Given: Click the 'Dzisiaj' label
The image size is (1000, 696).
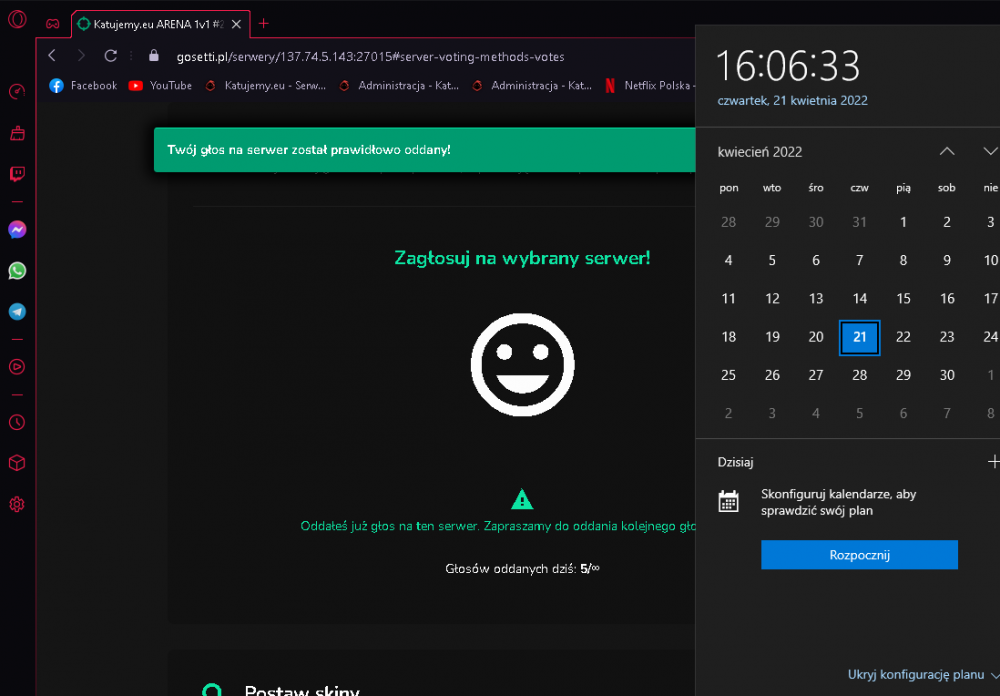Looking at the screenshot, I should 735,462.
